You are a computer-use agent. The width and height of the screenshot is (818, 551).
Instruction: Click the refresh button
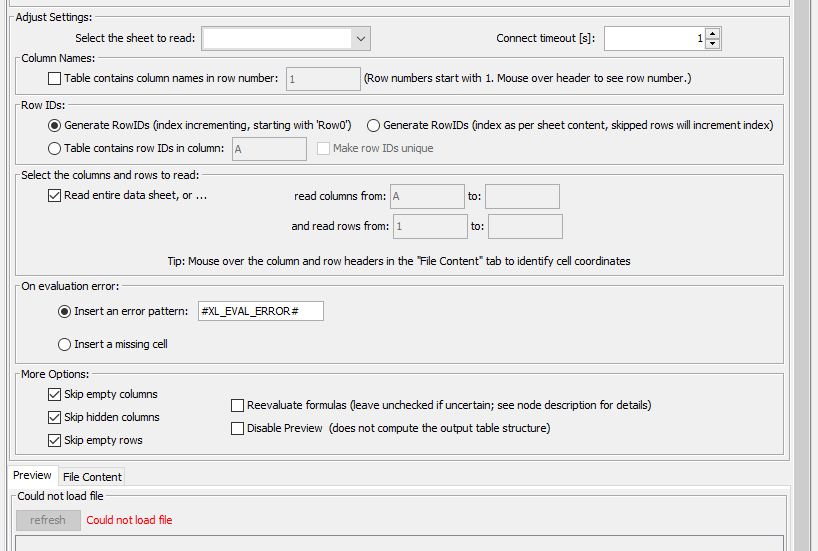coord(48,520)
